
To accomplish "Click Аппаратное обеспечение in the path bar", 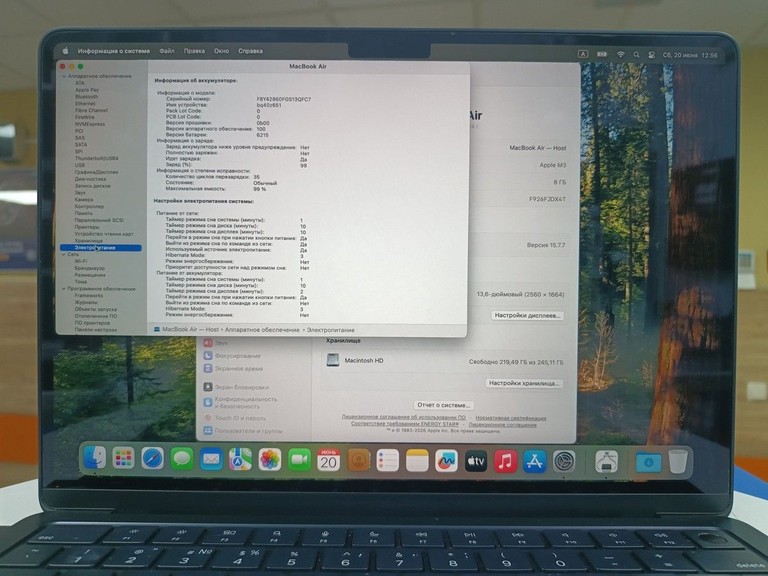I will coord(262,330).
